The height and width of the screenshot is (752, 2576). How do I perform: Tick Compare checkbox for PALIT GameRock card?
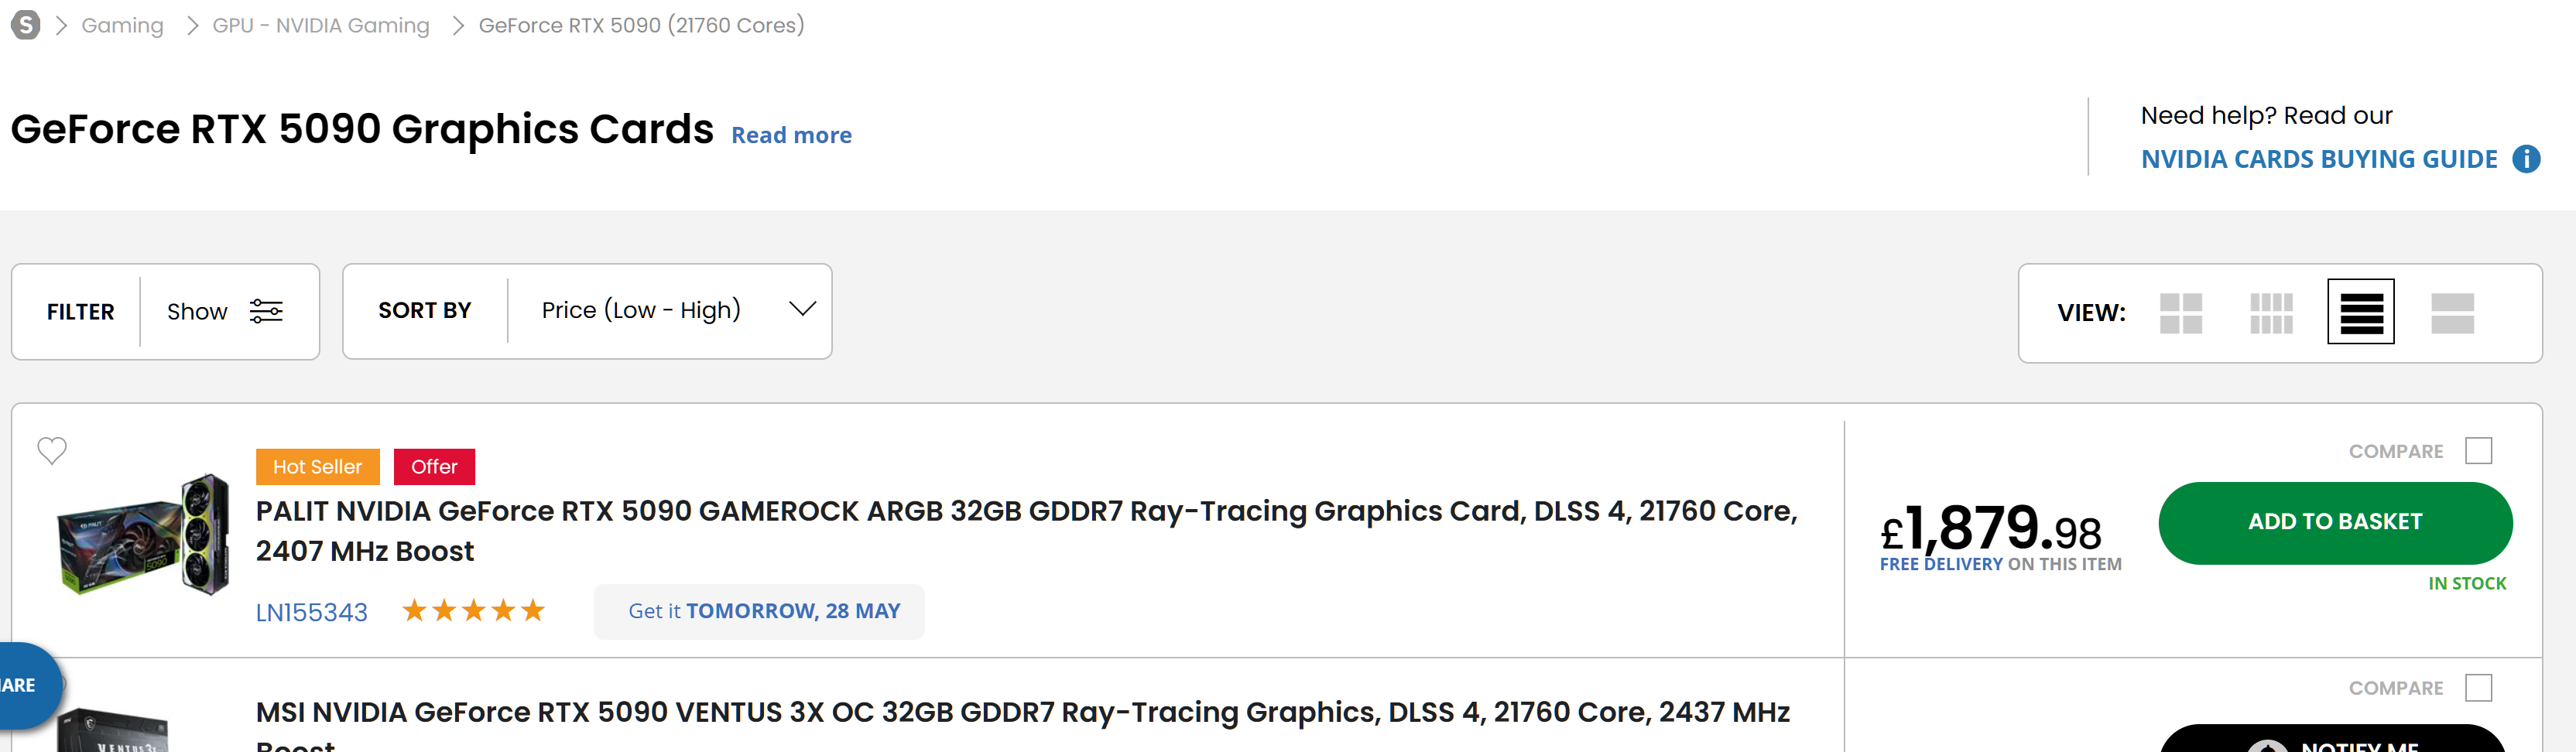click(x=2478, y=451)
